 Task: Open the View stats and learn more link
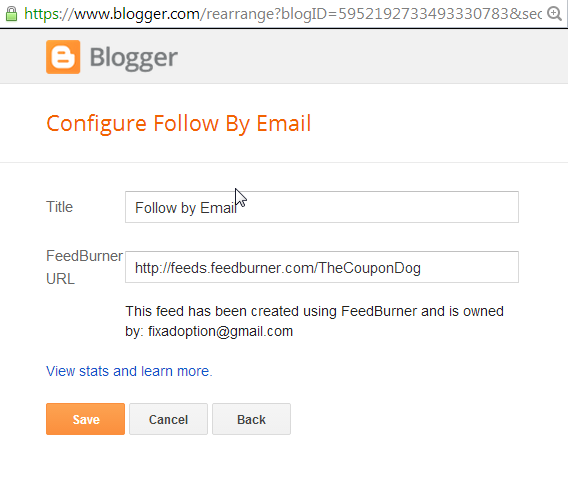pyautogui.click(x=129, y=371)
